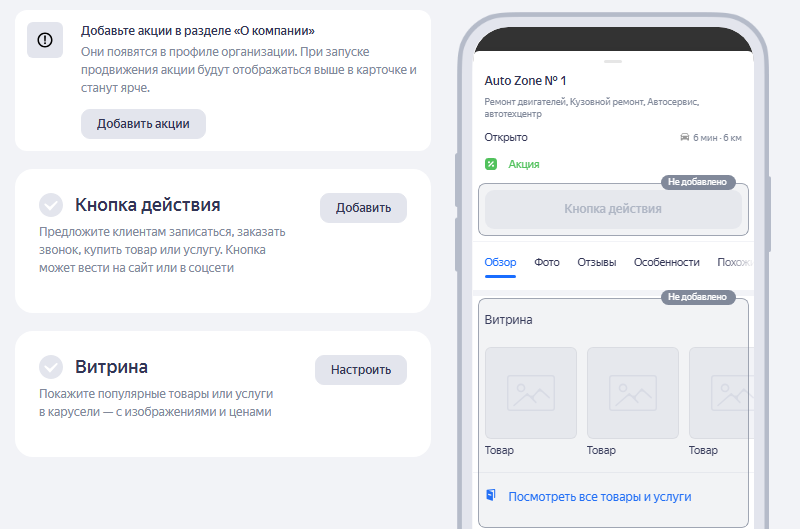Click the Витрина heading in phone preview

[x=508, y=320]
